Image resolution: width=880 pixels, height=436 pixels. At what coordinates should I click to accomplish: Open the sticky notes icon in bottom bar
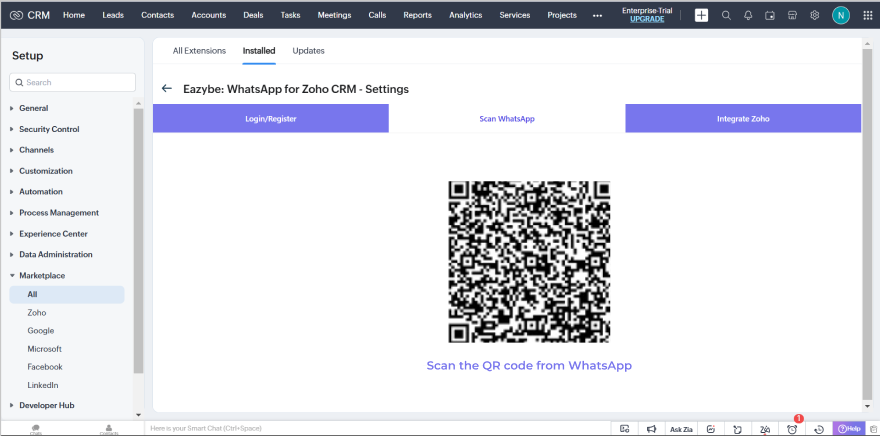pos(738,429)
